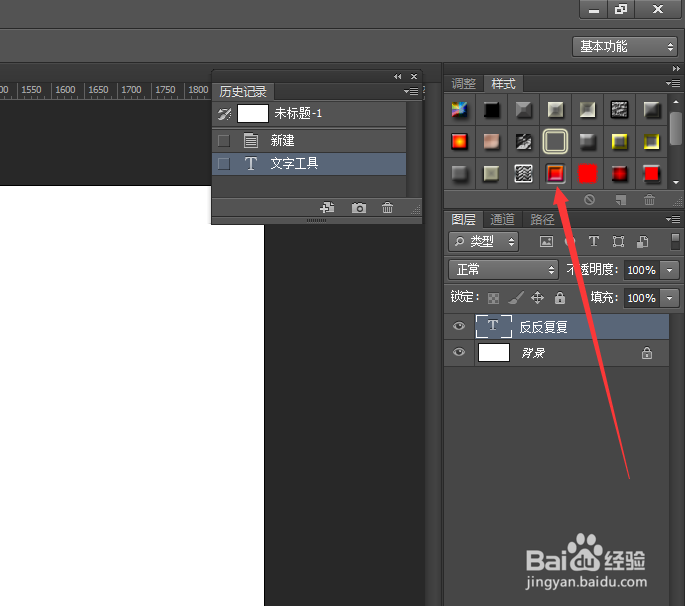The height and width of the screenshot is (606, 685).
Task: Filter layers by pixel image layers
Action: 546,242
